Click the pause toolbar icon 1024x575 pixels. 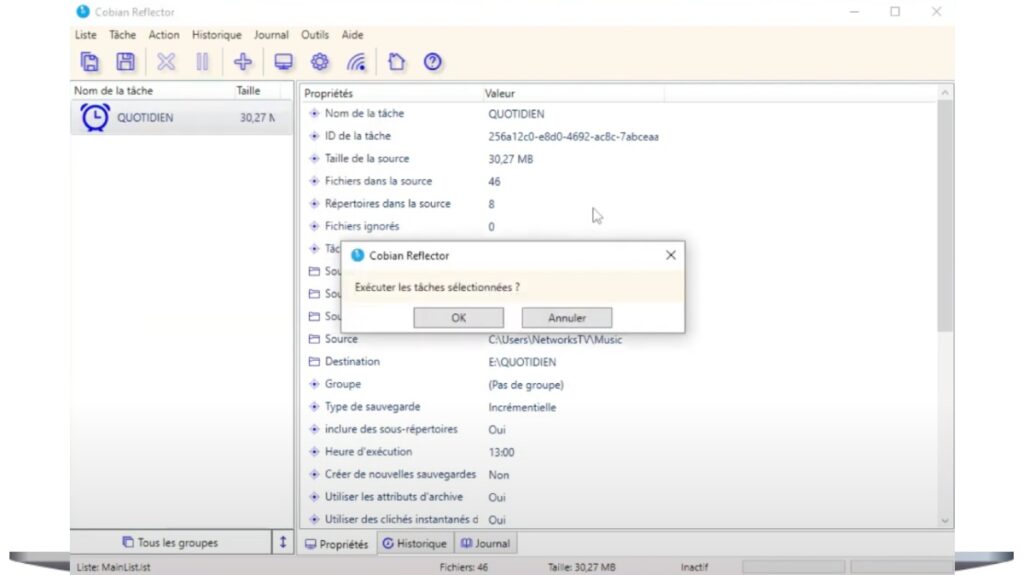pyautogui.click(x=202, y=62)
